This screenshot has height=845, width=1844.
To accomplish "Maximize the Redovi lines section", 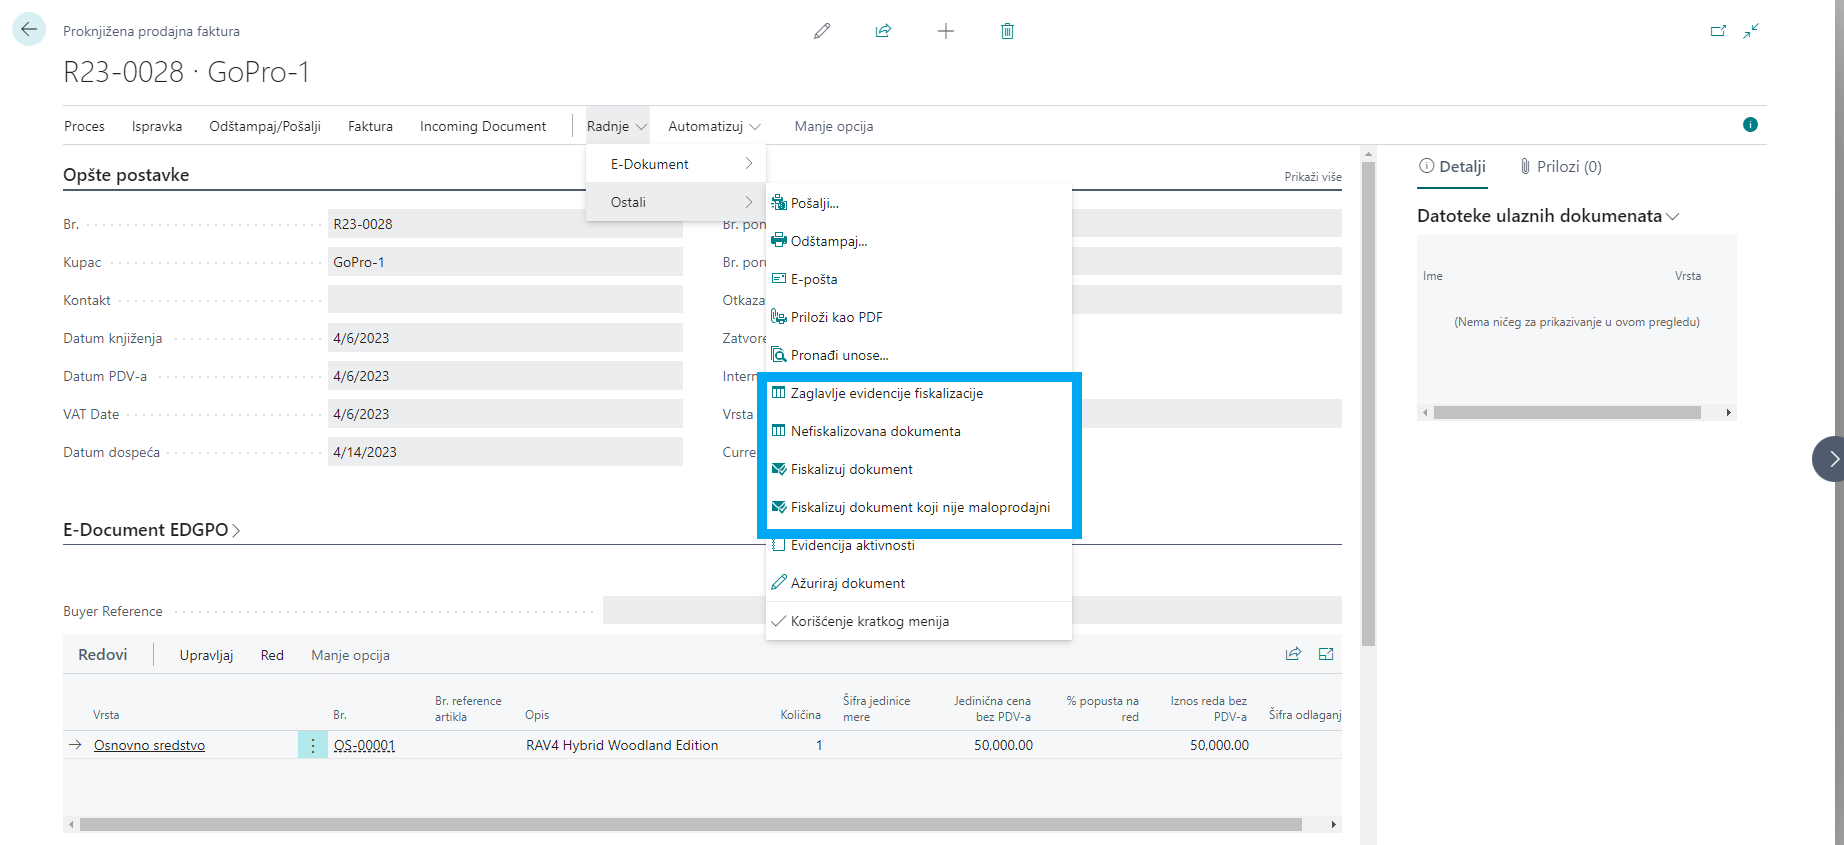I will 1326,654.
